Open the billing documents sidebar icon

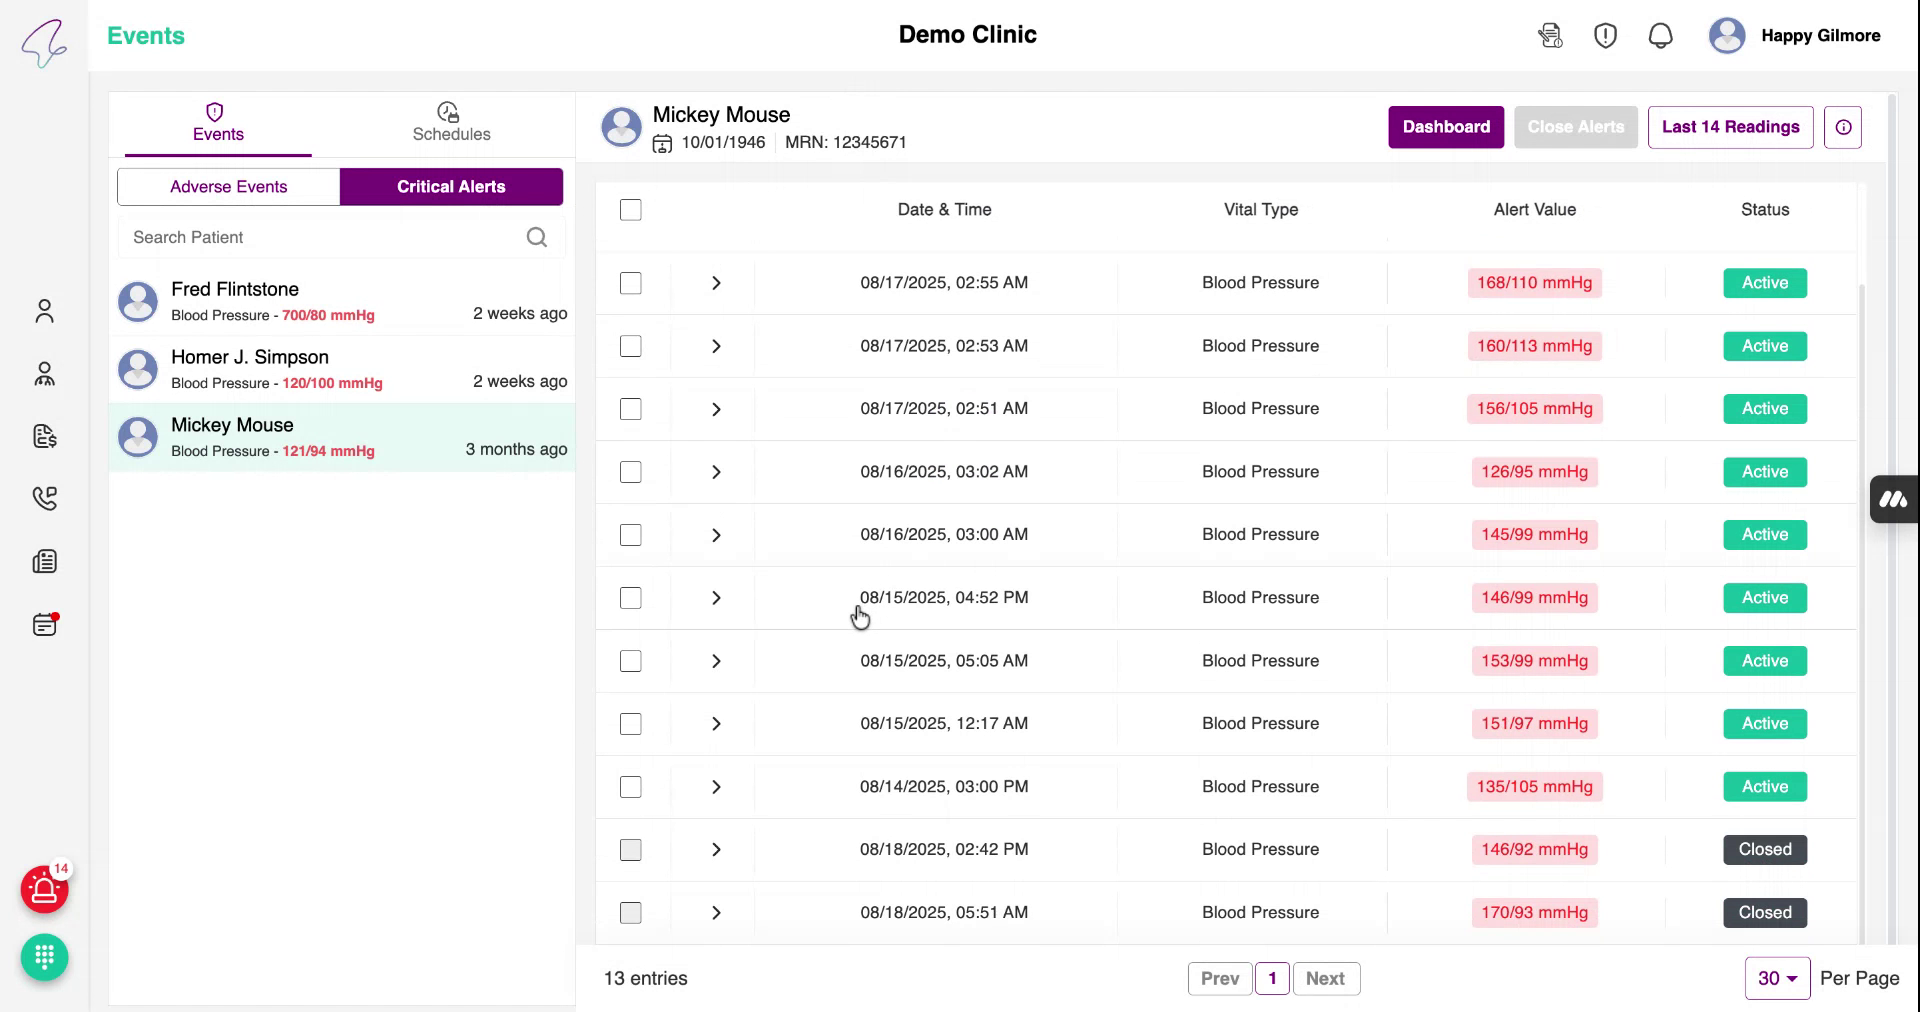click(x=44, y=437)
